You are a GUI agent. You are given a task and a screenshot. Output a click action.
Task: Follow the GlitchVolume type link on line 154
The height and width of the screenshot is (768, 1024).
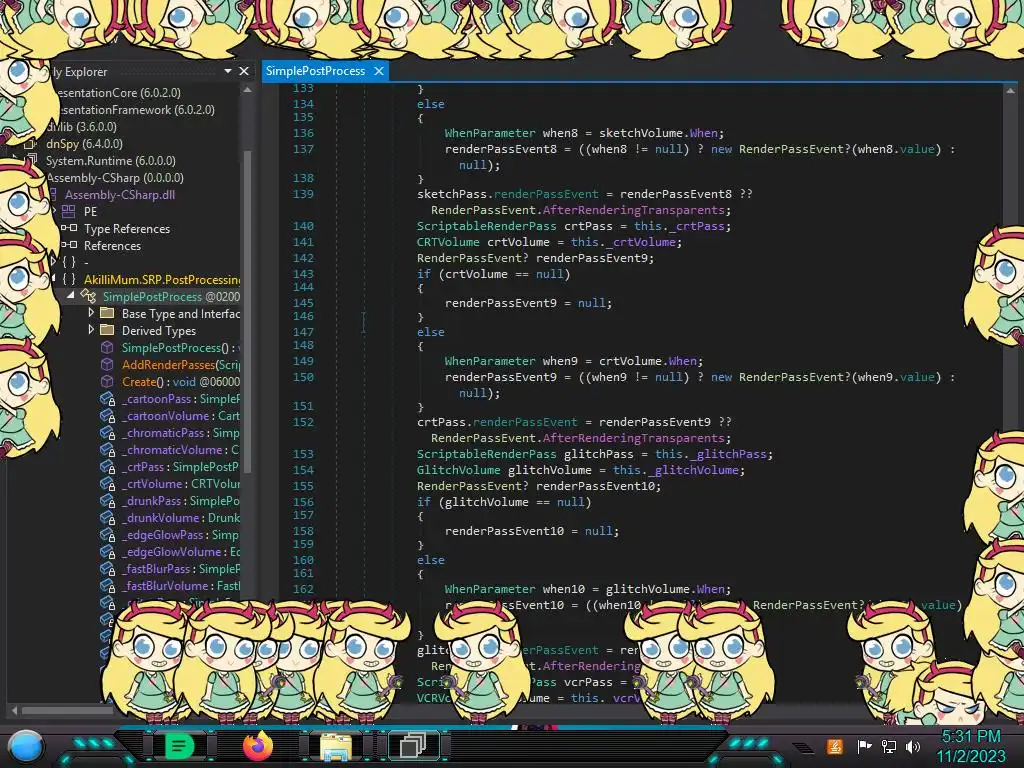[458, 470]
